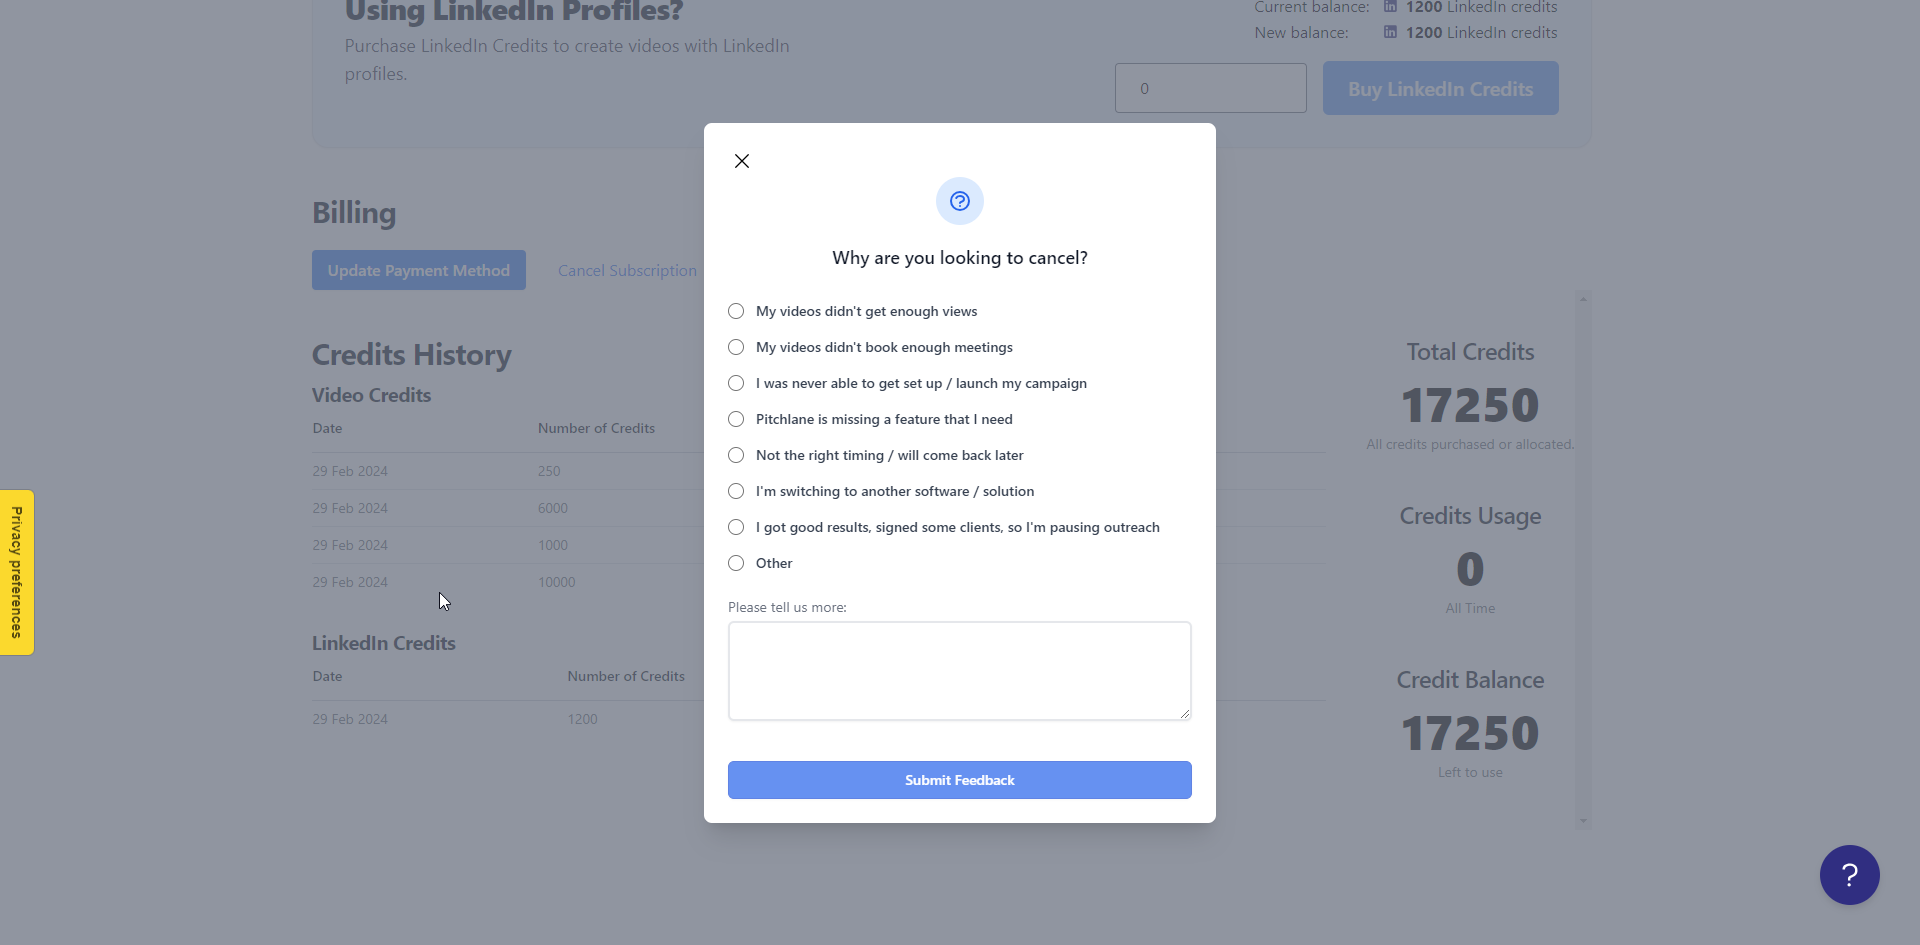Viewport: 1920px width, 945px height.
Task: Open the Privacy preferences side tab
Action: point(17,572)
